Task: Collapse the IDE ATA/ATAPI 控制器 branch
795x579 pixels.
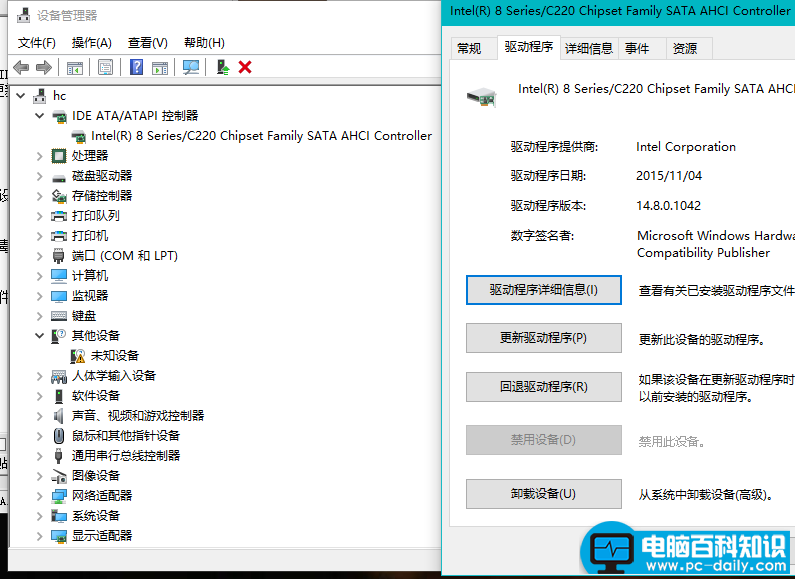Action: pyautogui.click(x=40, y=116)
